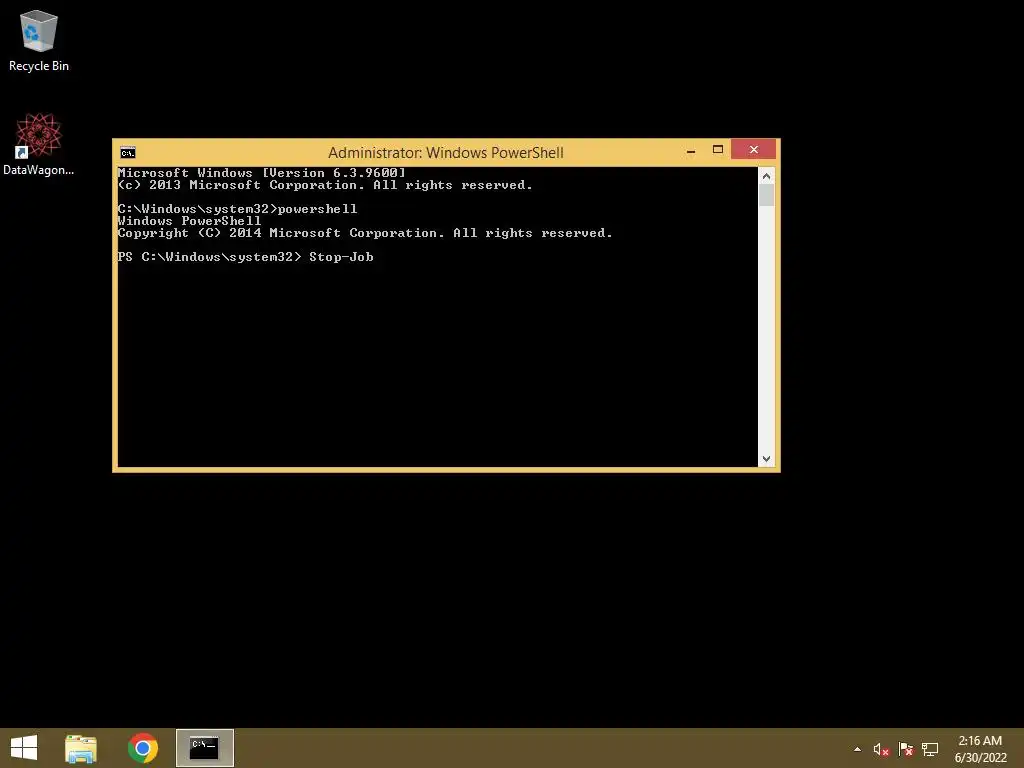
Task: Launch File Explorer from the taskbar
Action: click(x=81, y=748)
